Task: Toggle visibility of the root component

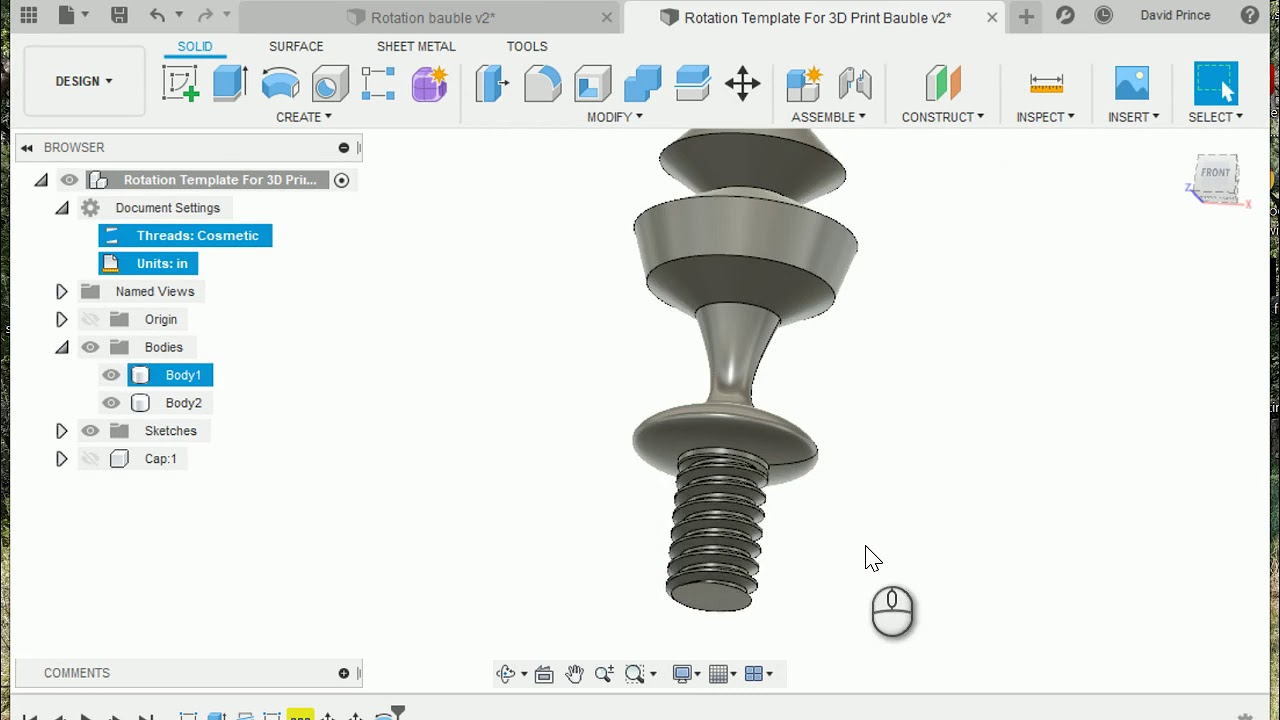Action: pyautogui.click(x=69, y=180)
